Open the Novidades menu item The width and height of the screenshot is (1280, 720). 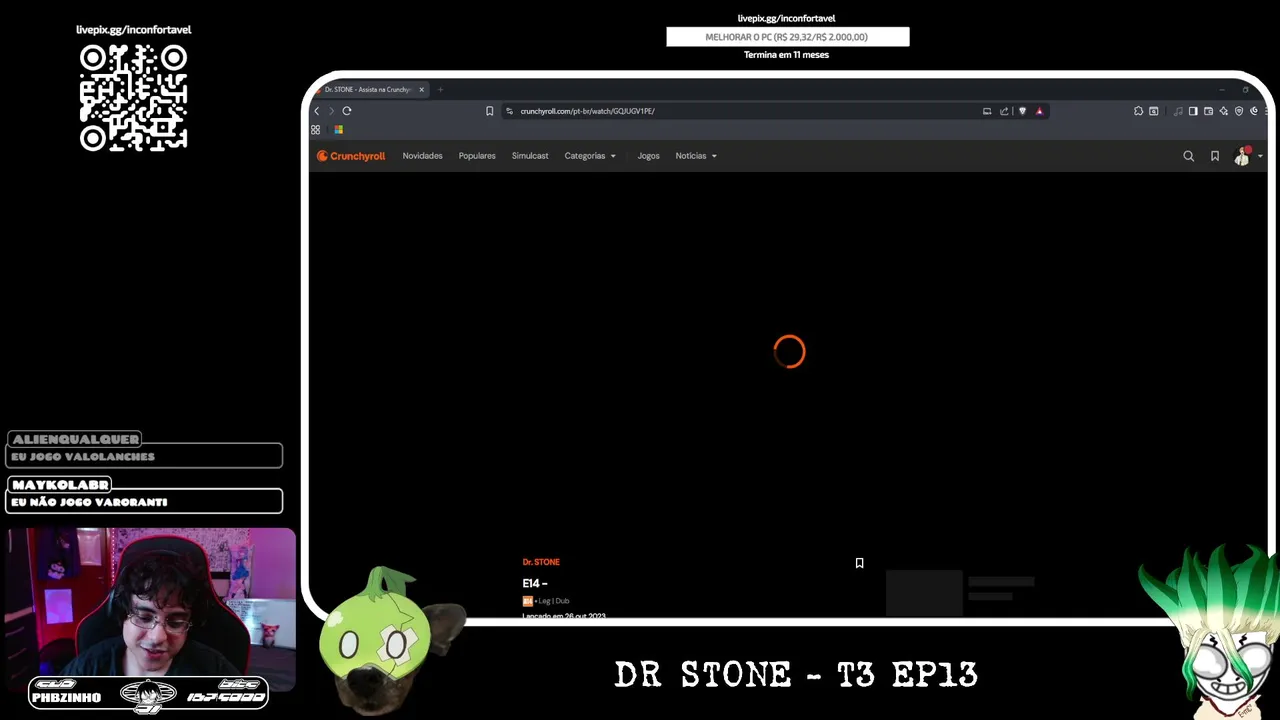pyautogui.click(x=422, y=156)
